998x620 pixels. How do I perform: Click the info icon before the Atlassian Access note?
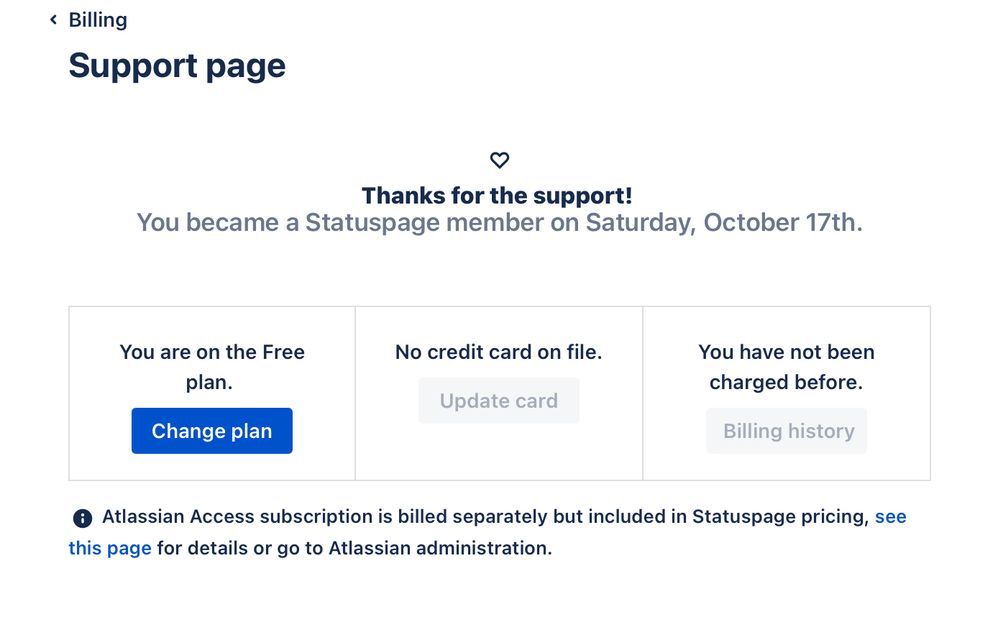[82, 518]
